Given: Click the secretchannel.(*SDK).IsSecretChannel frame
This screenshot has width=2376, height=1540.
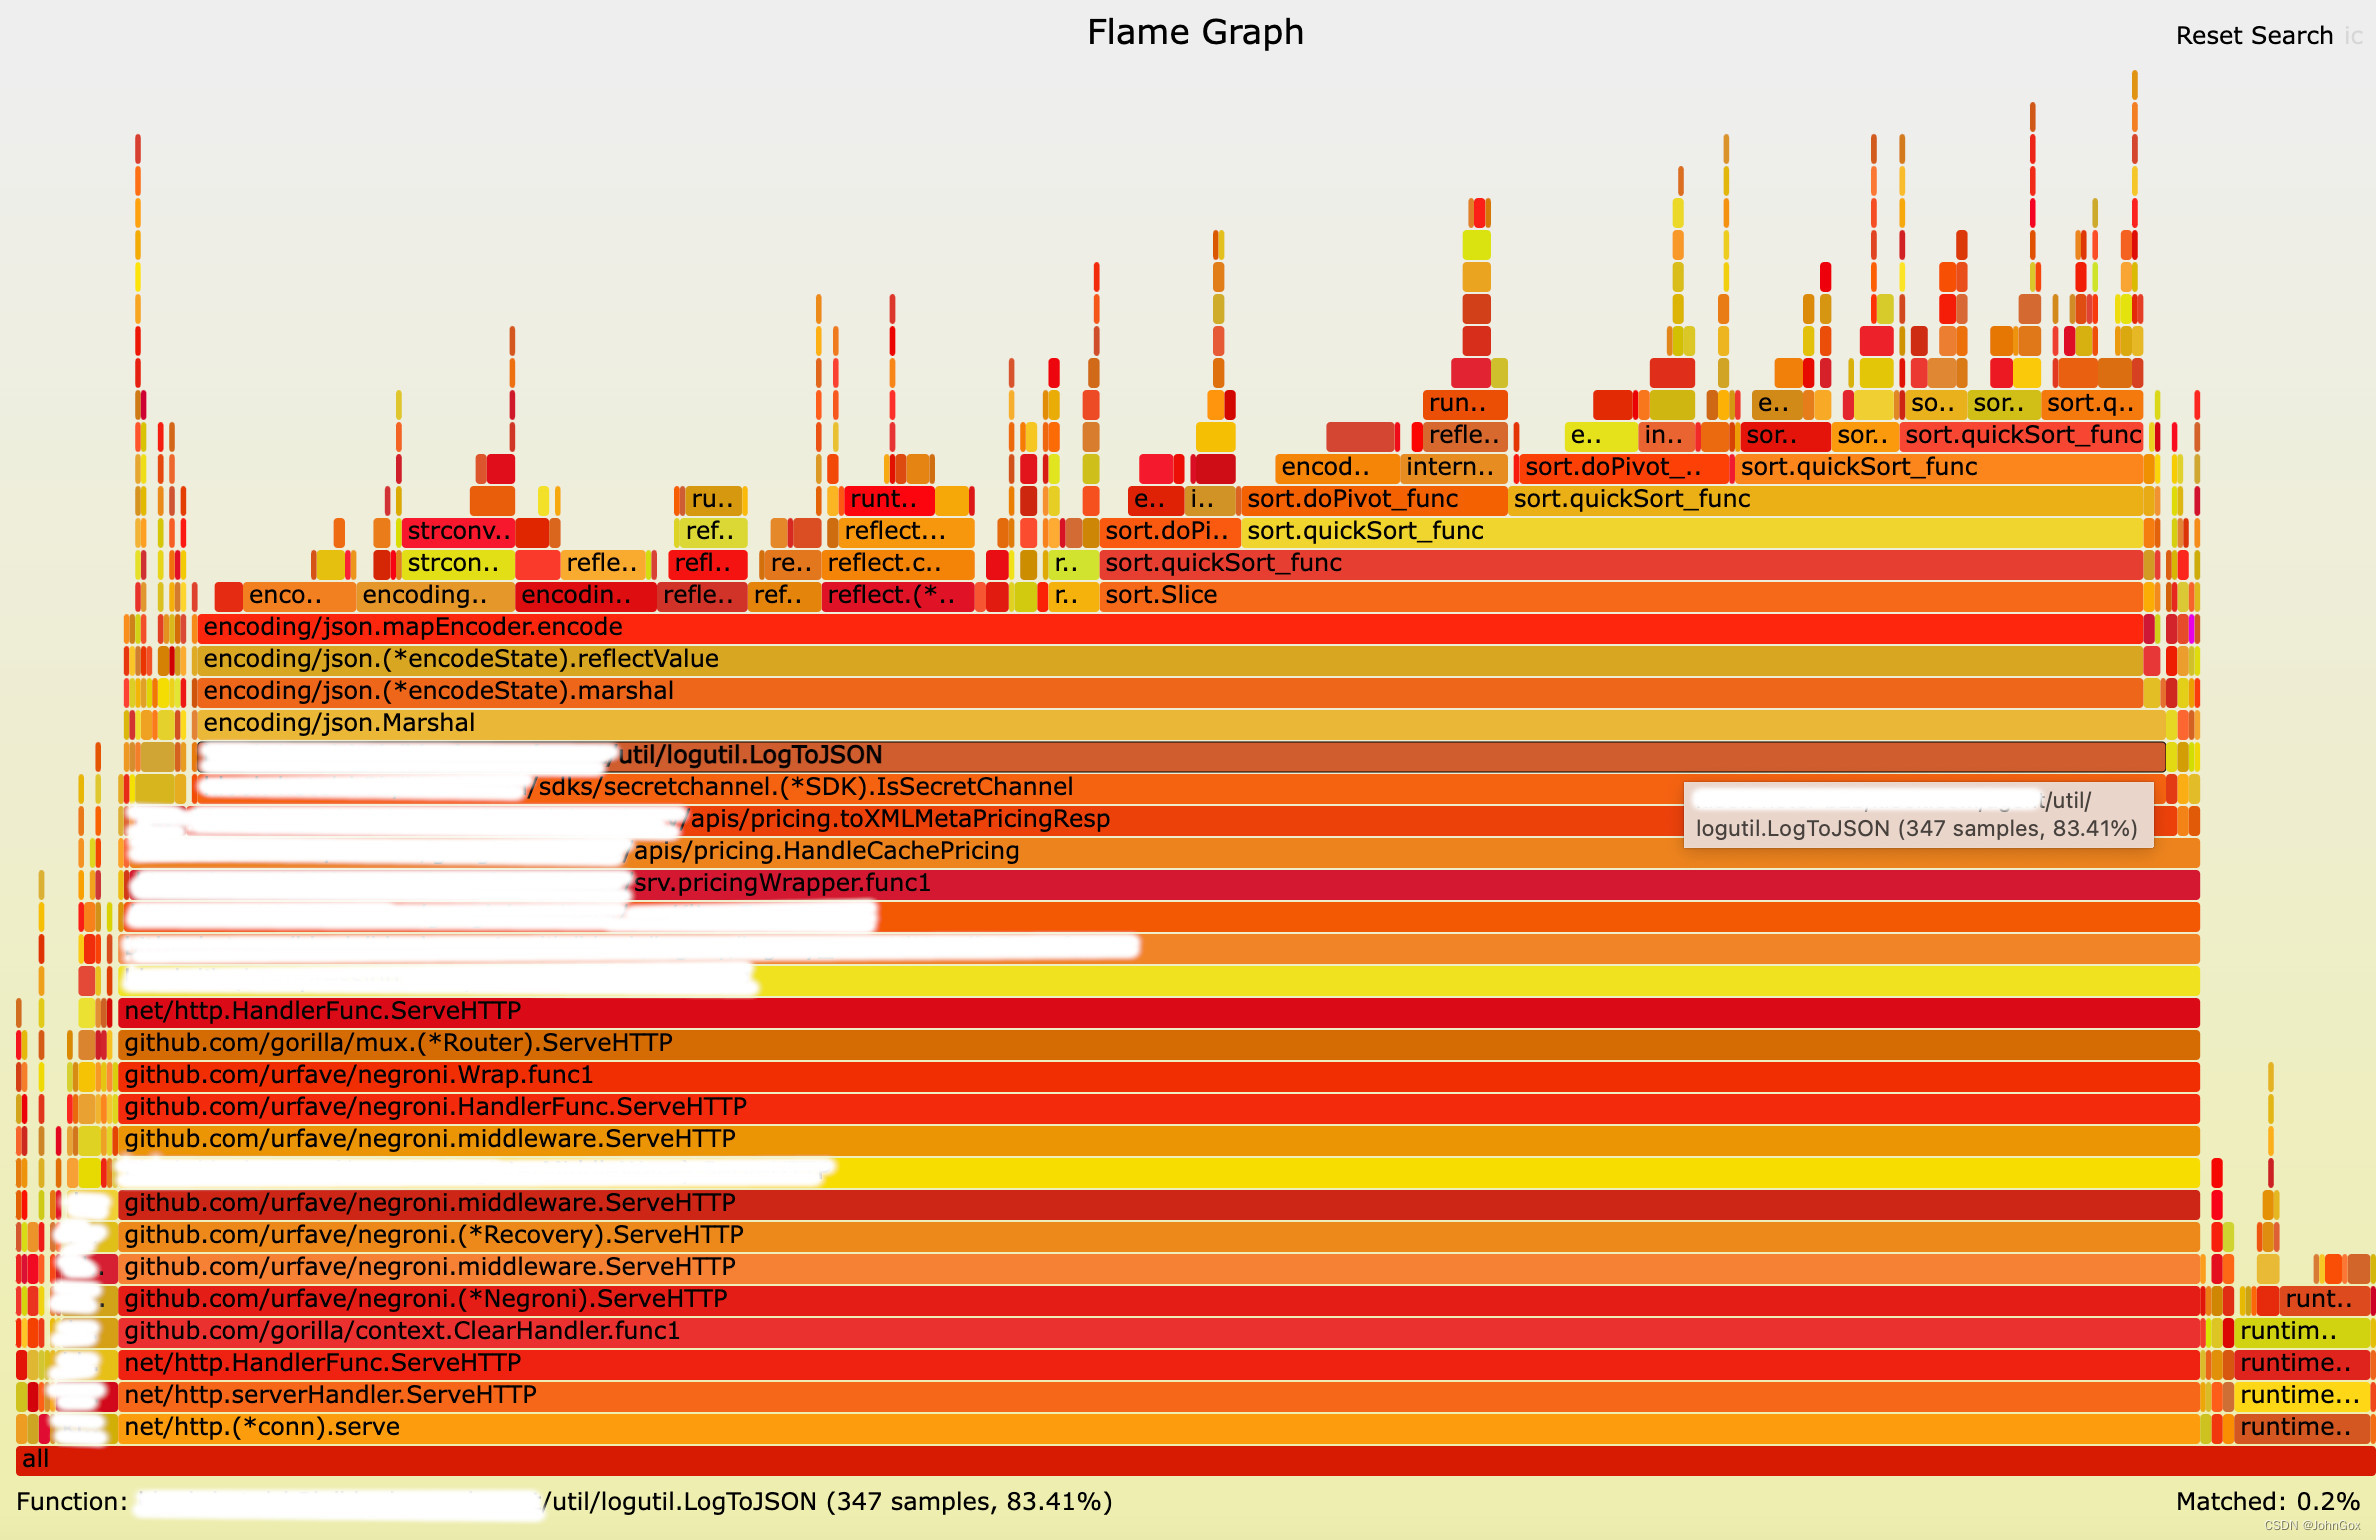Looking at the screenshot, I should coord(1181,787).
